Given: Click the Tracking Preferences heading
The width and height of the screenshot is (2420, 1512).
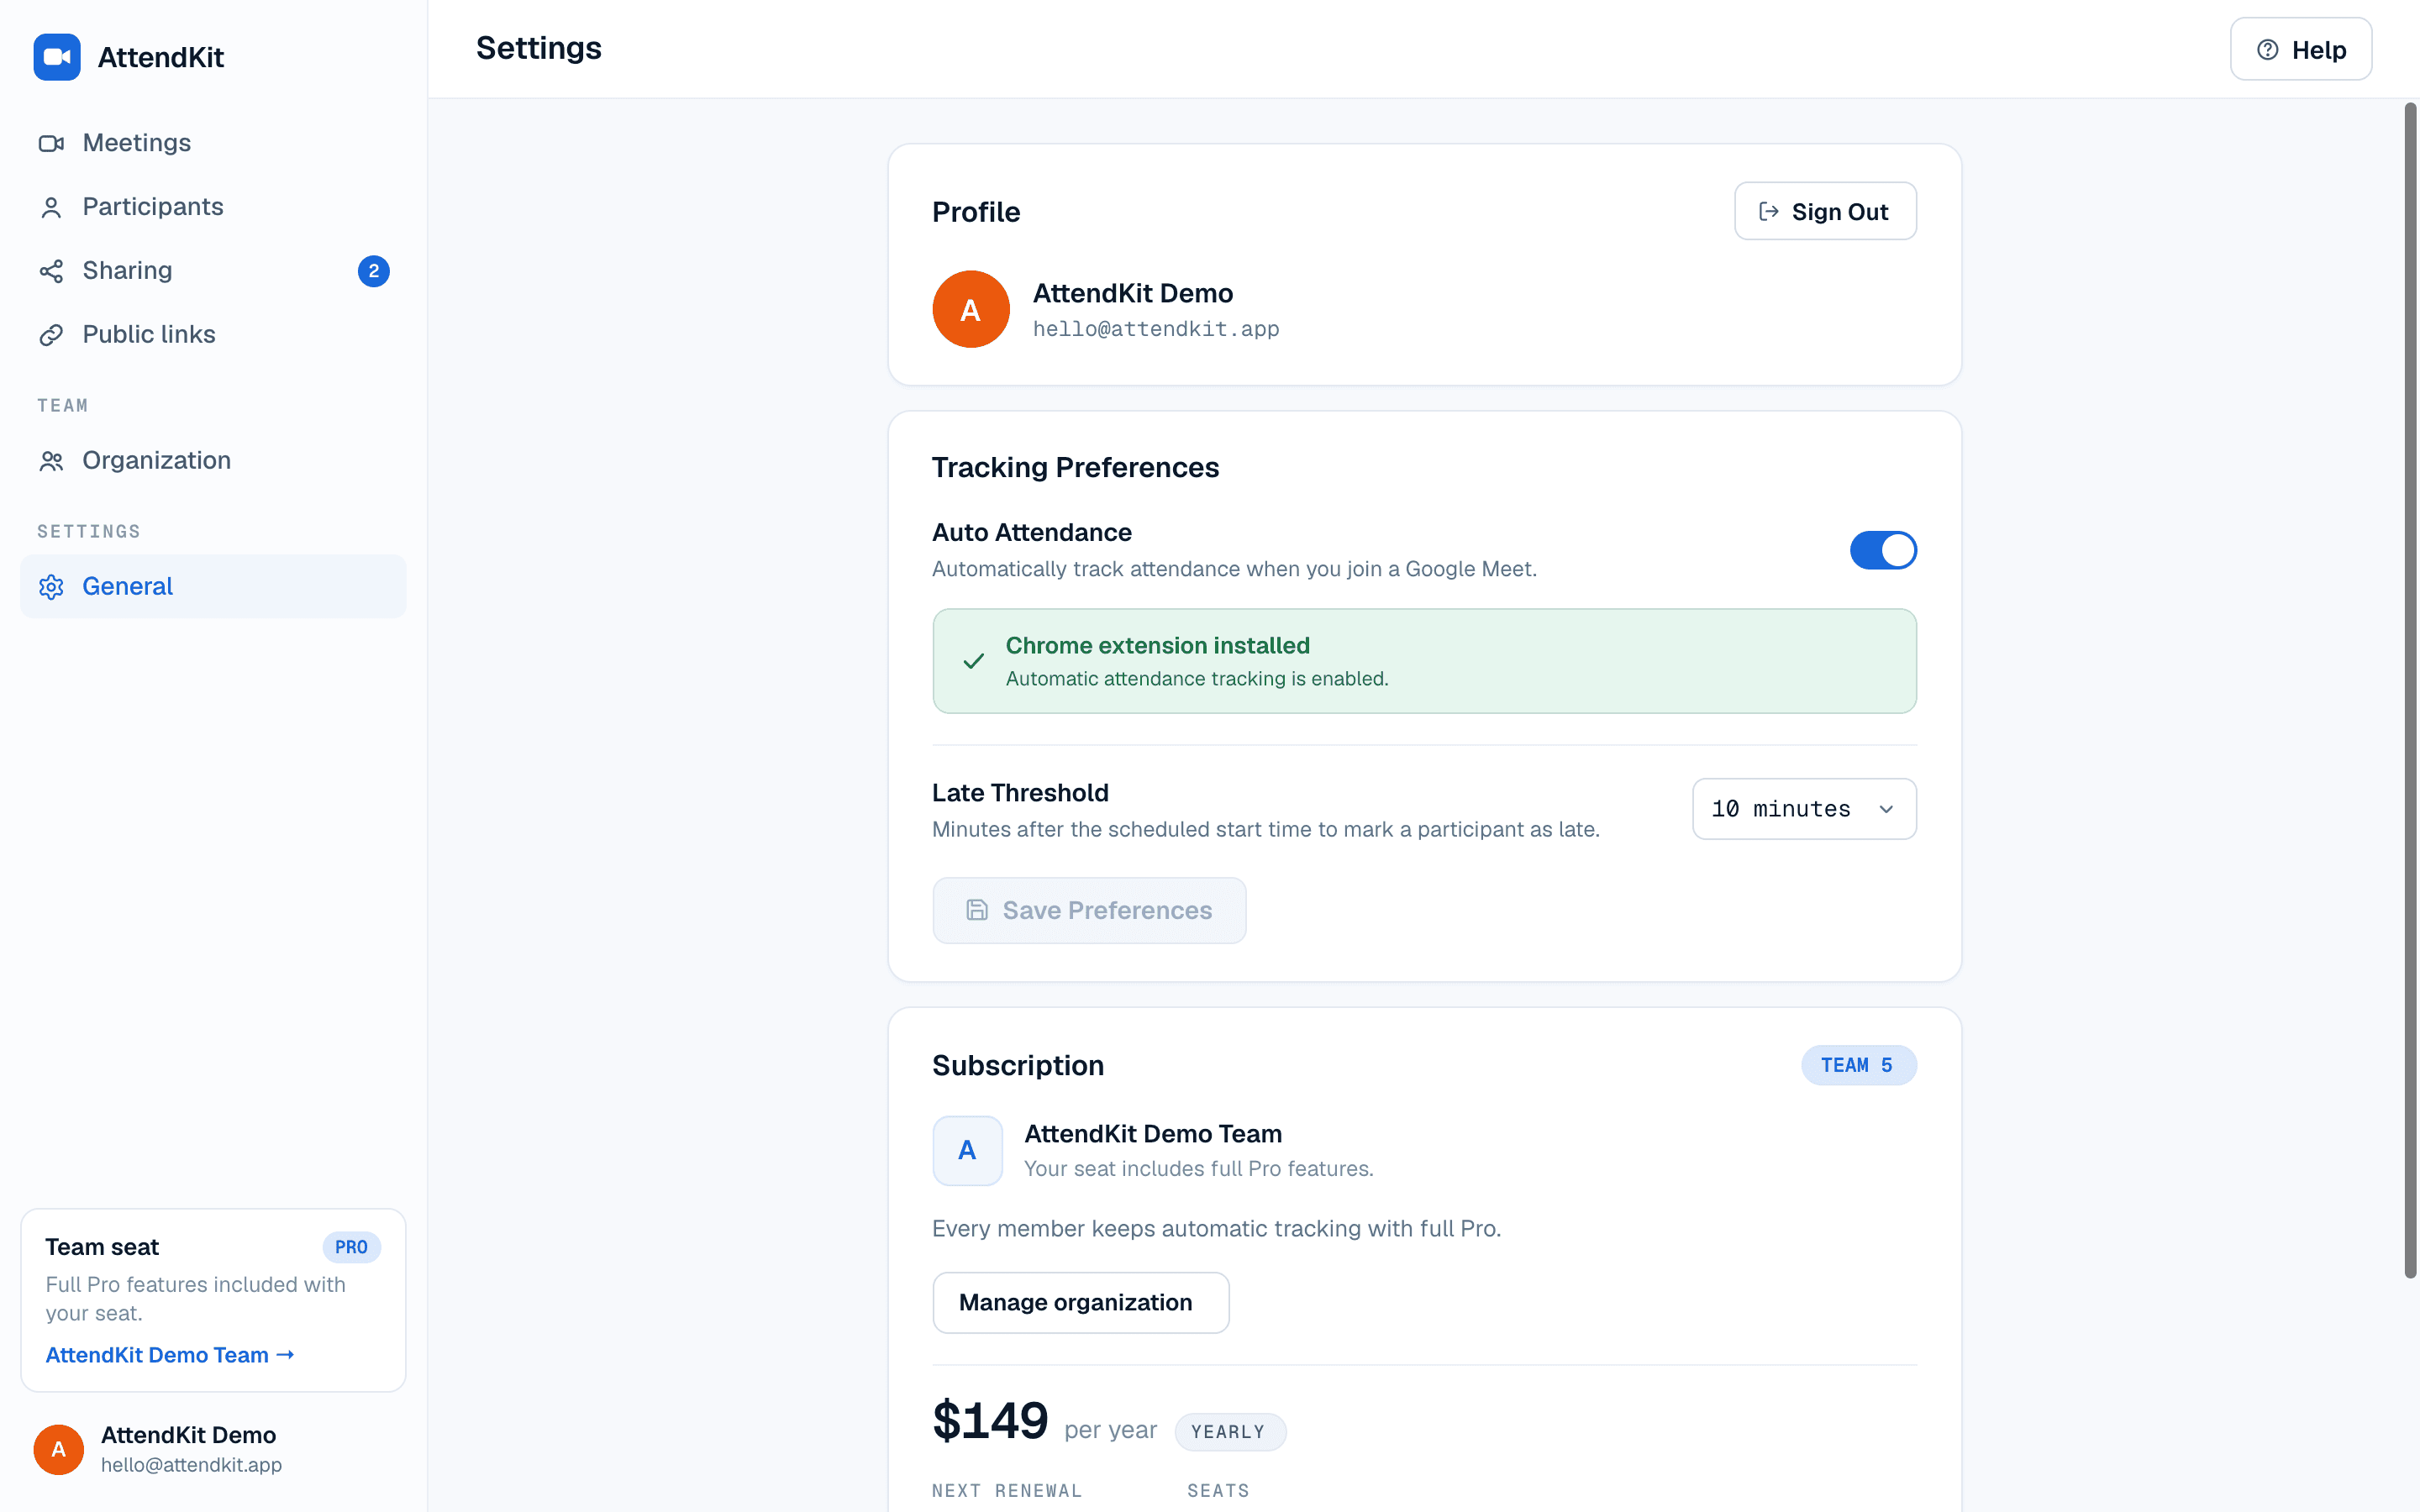Looking at the screenshot, I should click(1075, 467).
